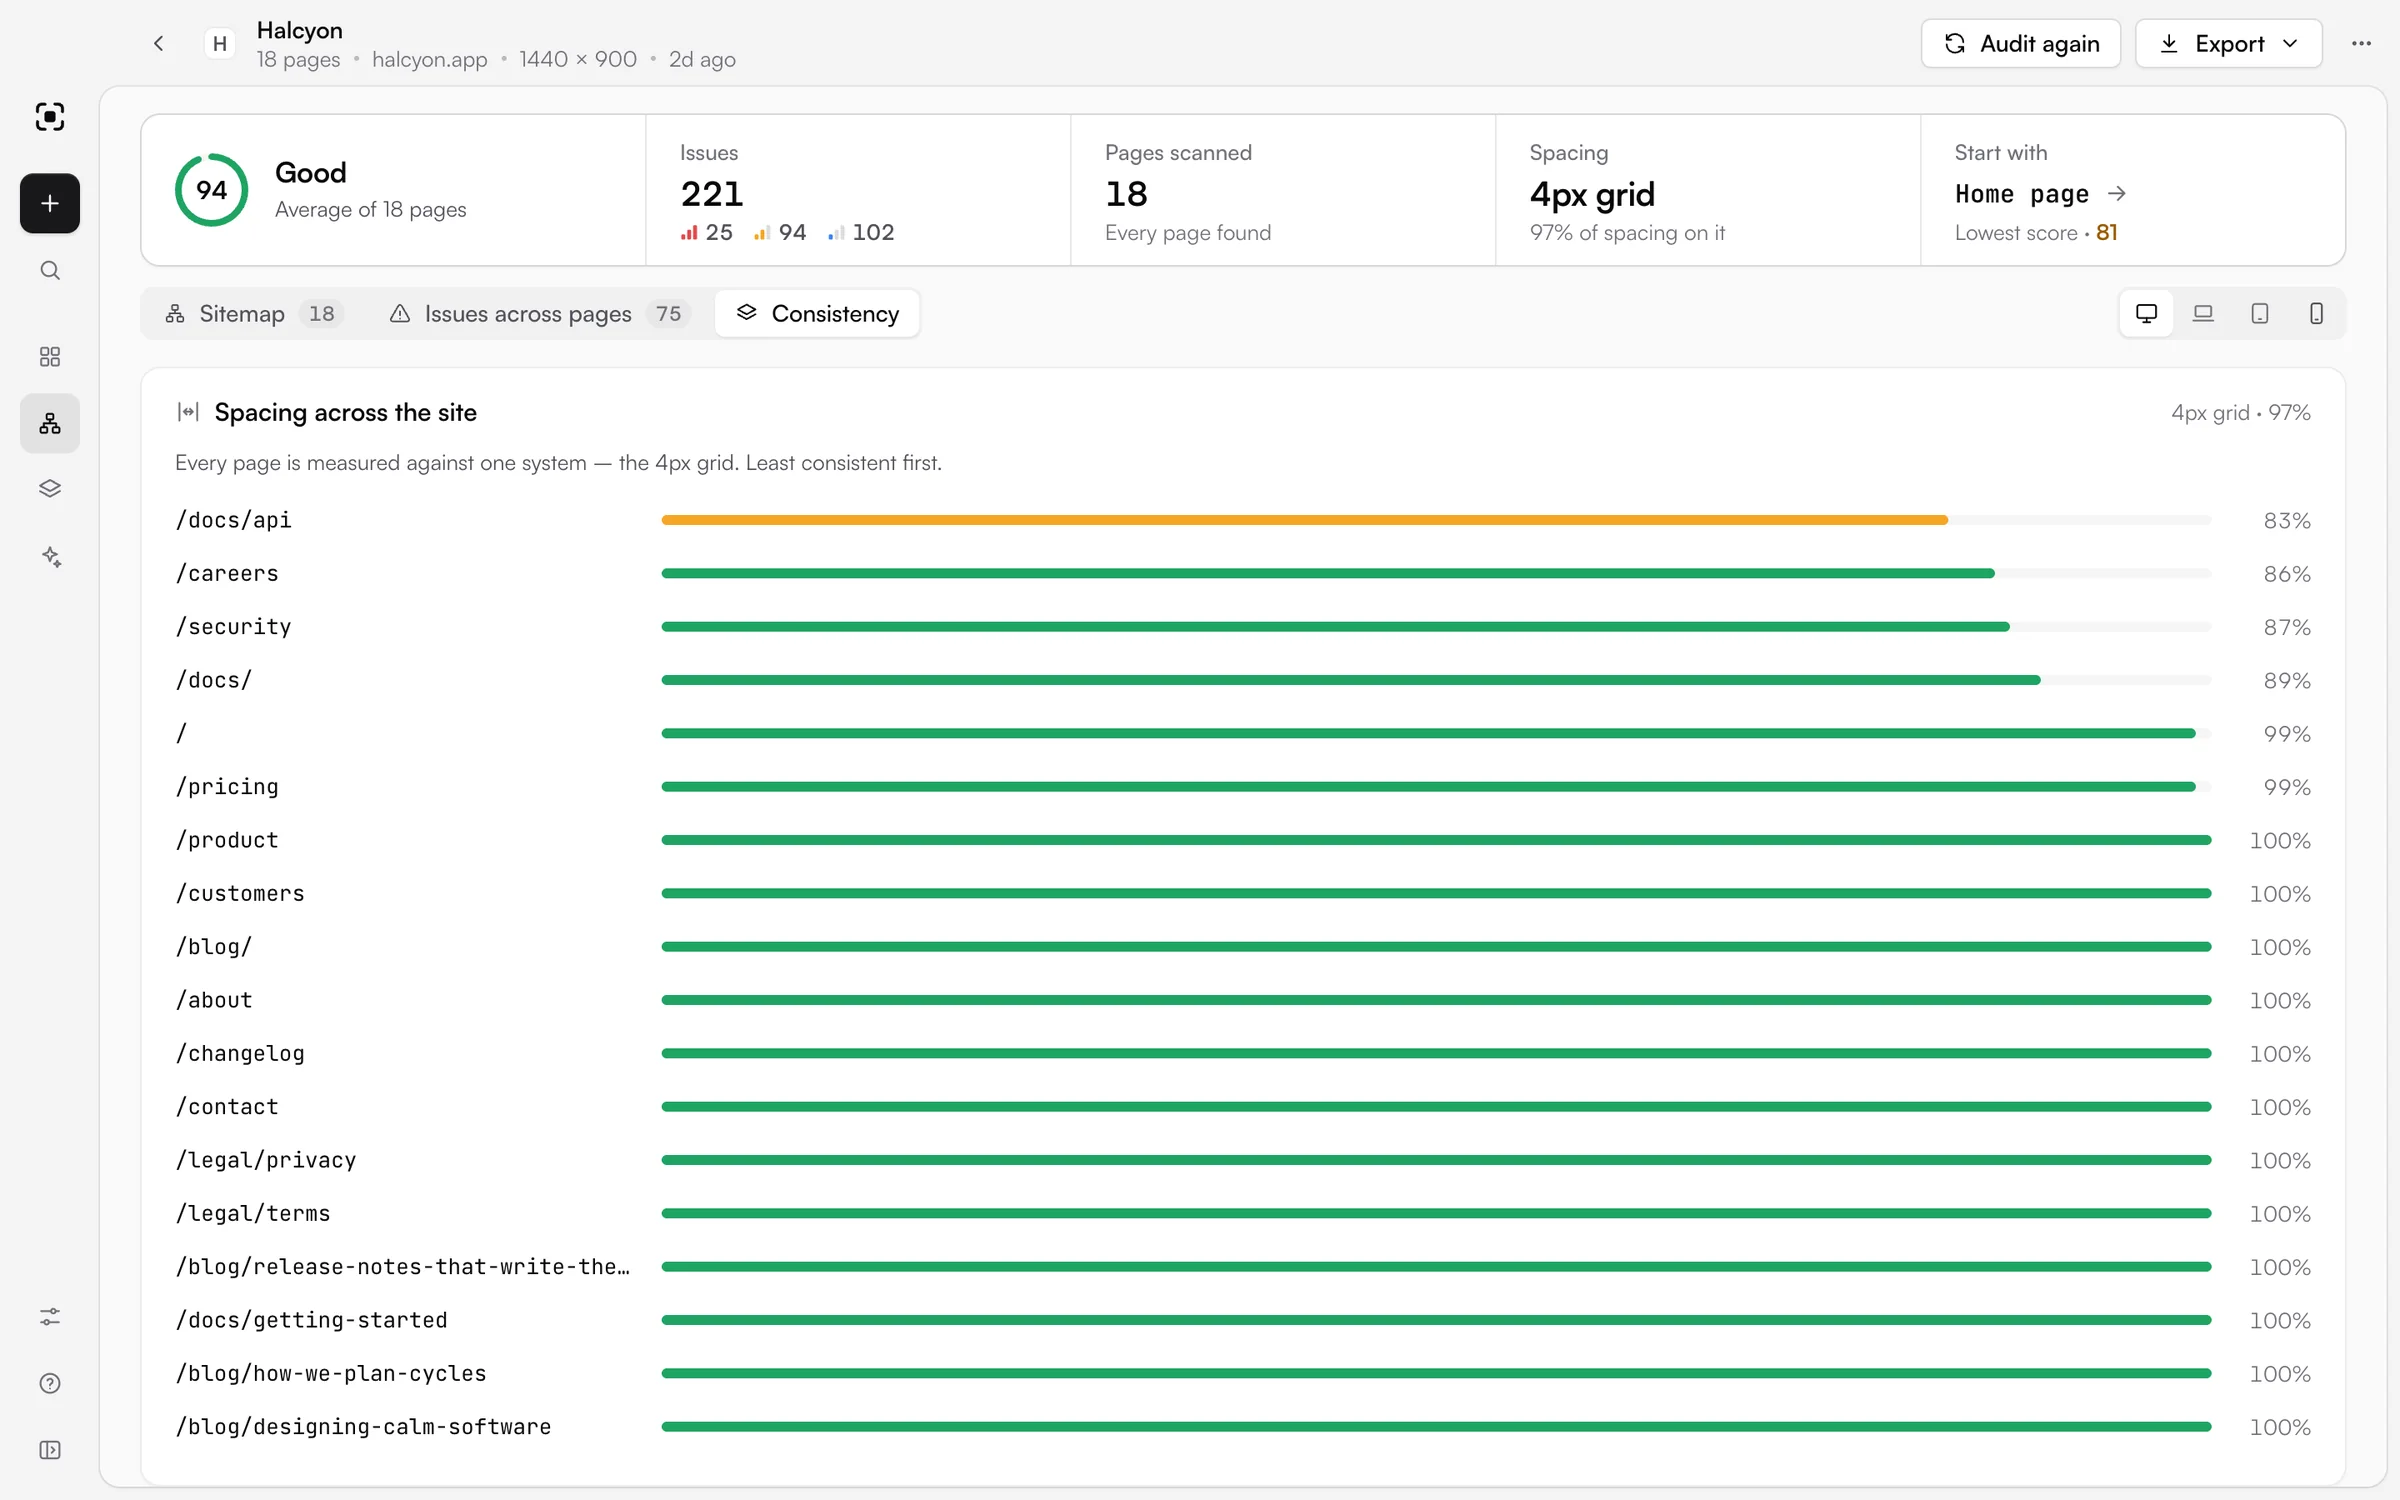Open the Export dropdown
2400x1500 pixels.
(2228, 43)
